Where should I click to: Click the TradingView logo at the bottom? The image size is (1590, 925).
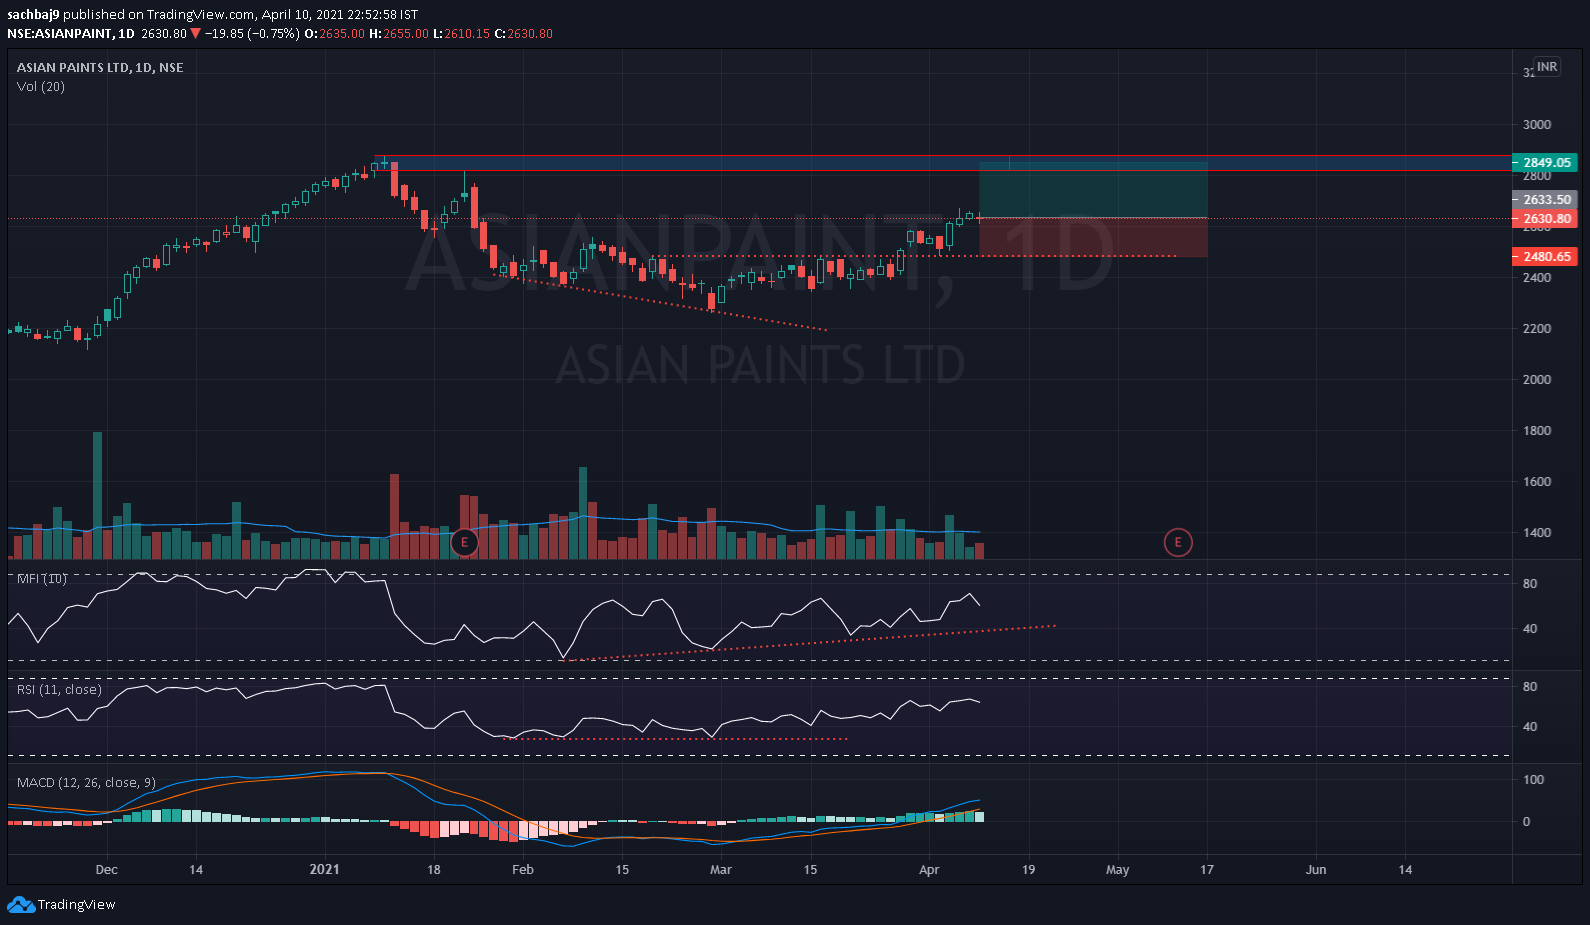(61, 904)
